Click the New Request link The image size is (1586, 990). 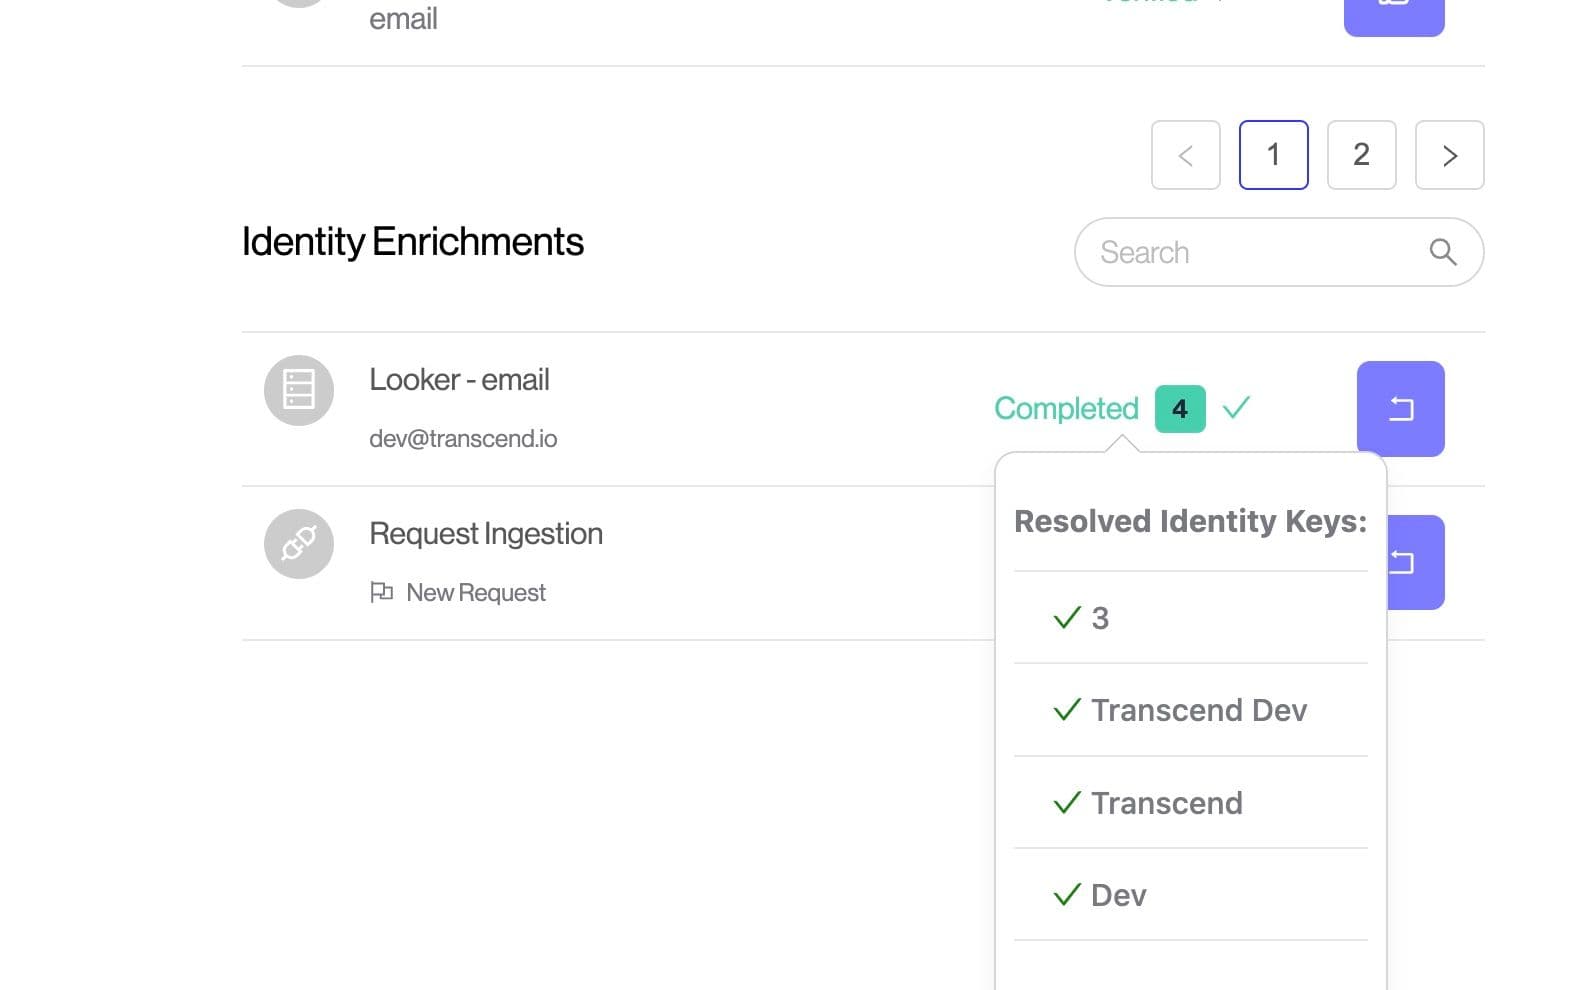[476, 593]
